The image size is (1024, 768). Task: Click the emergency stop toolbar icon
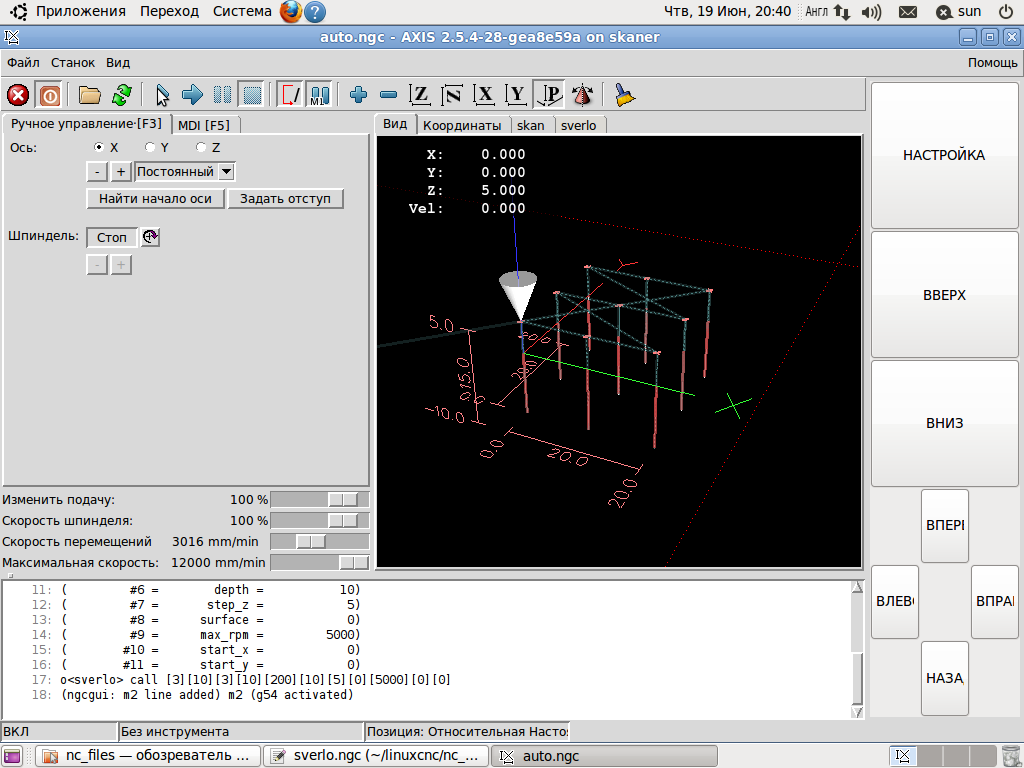(x=18, y=95)
